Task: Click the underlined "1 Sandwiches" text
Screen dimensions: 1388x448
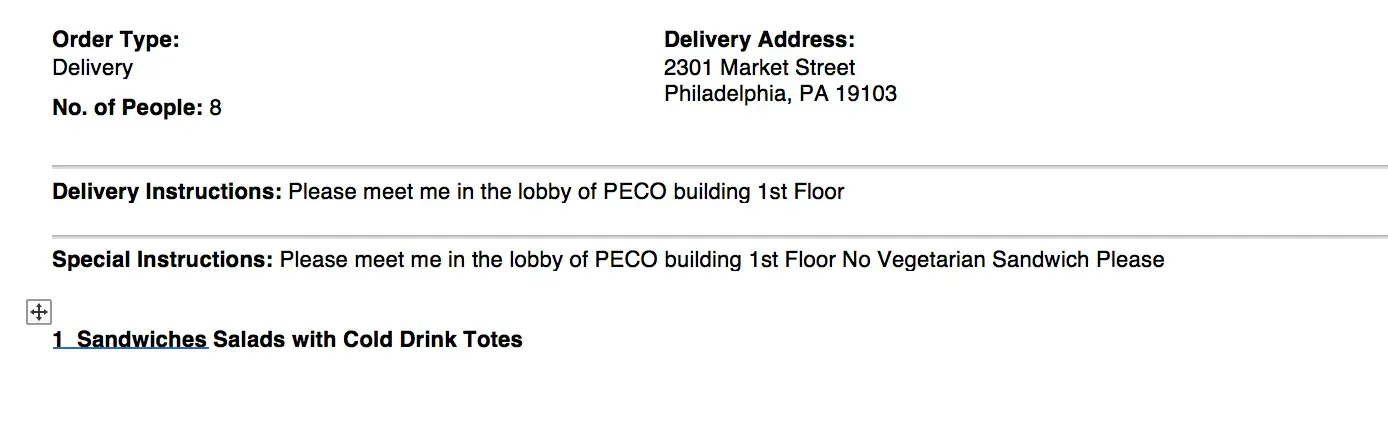Action: click(130, 340)
